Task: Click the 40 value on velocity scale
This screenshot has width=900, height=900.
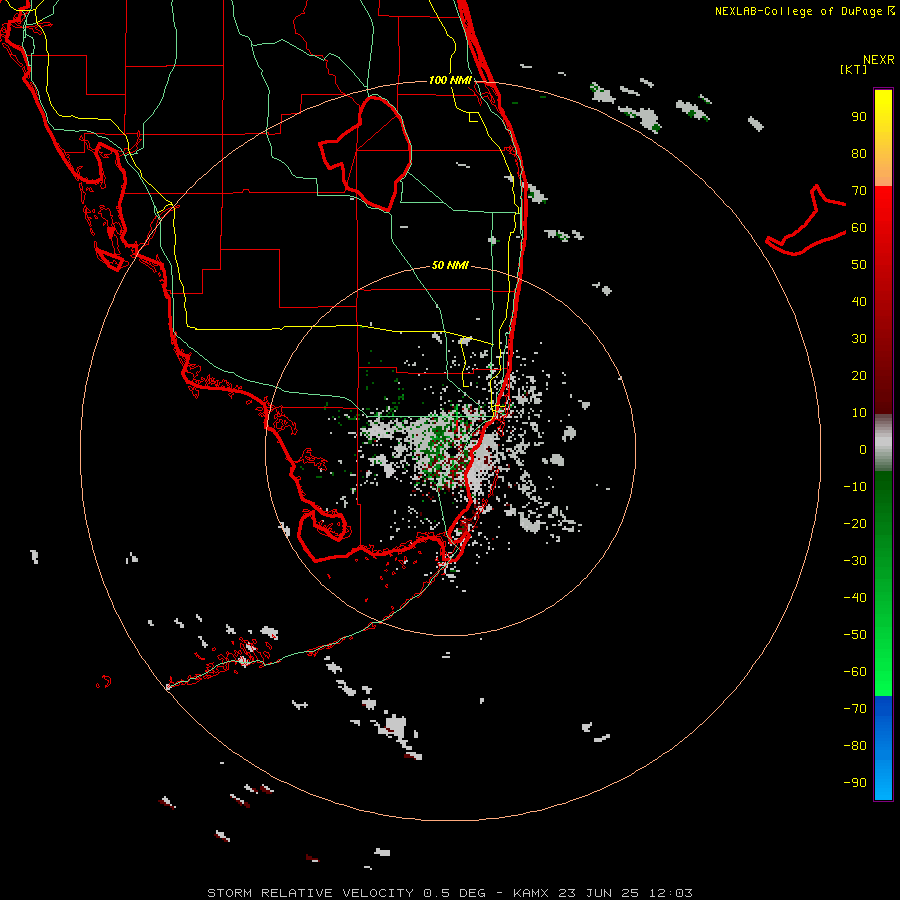Action: coord(859,302)
